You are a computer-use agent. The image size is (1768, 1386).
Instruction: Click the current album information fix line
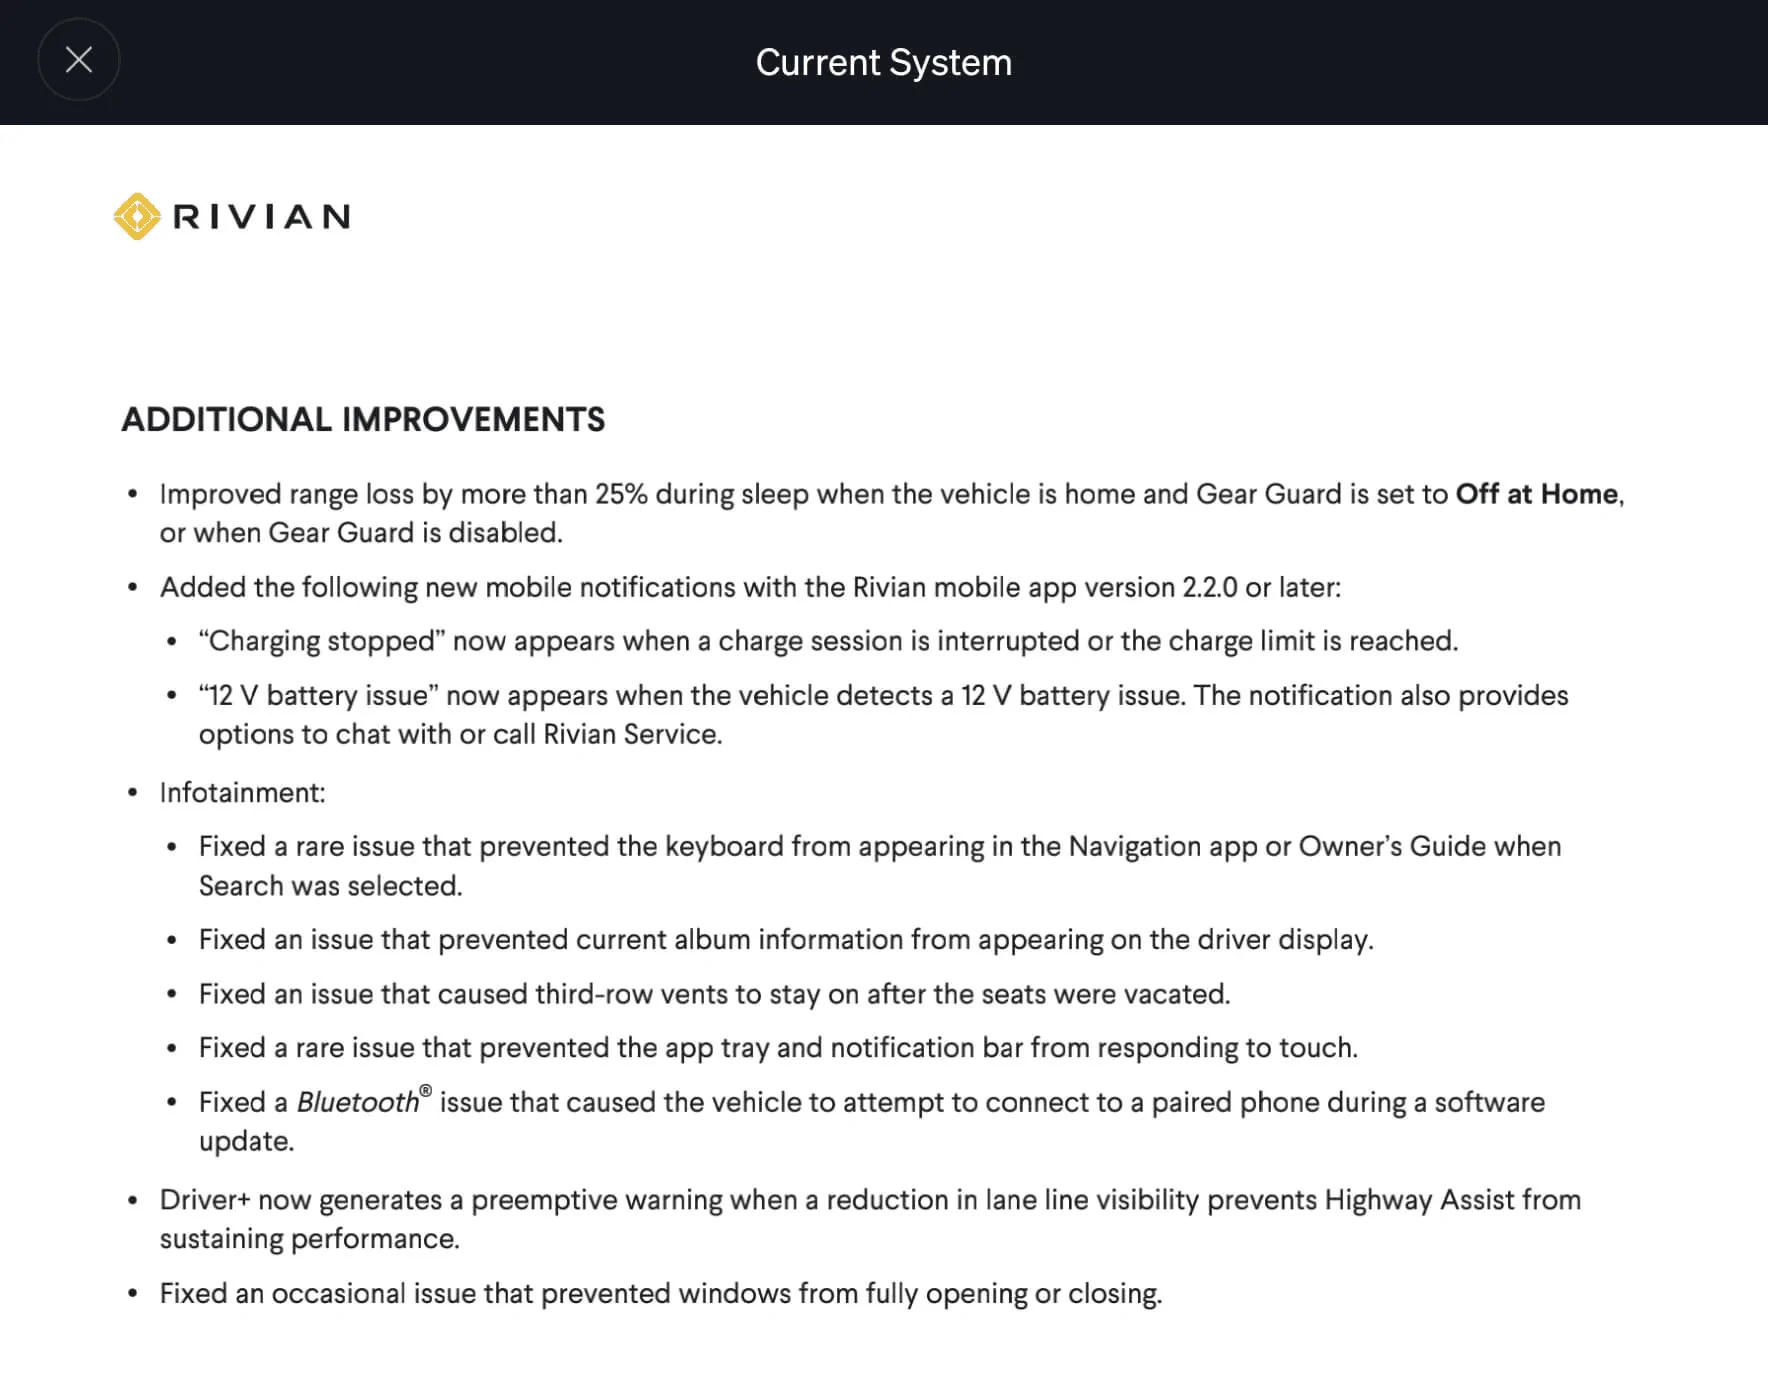pos(786,940)
